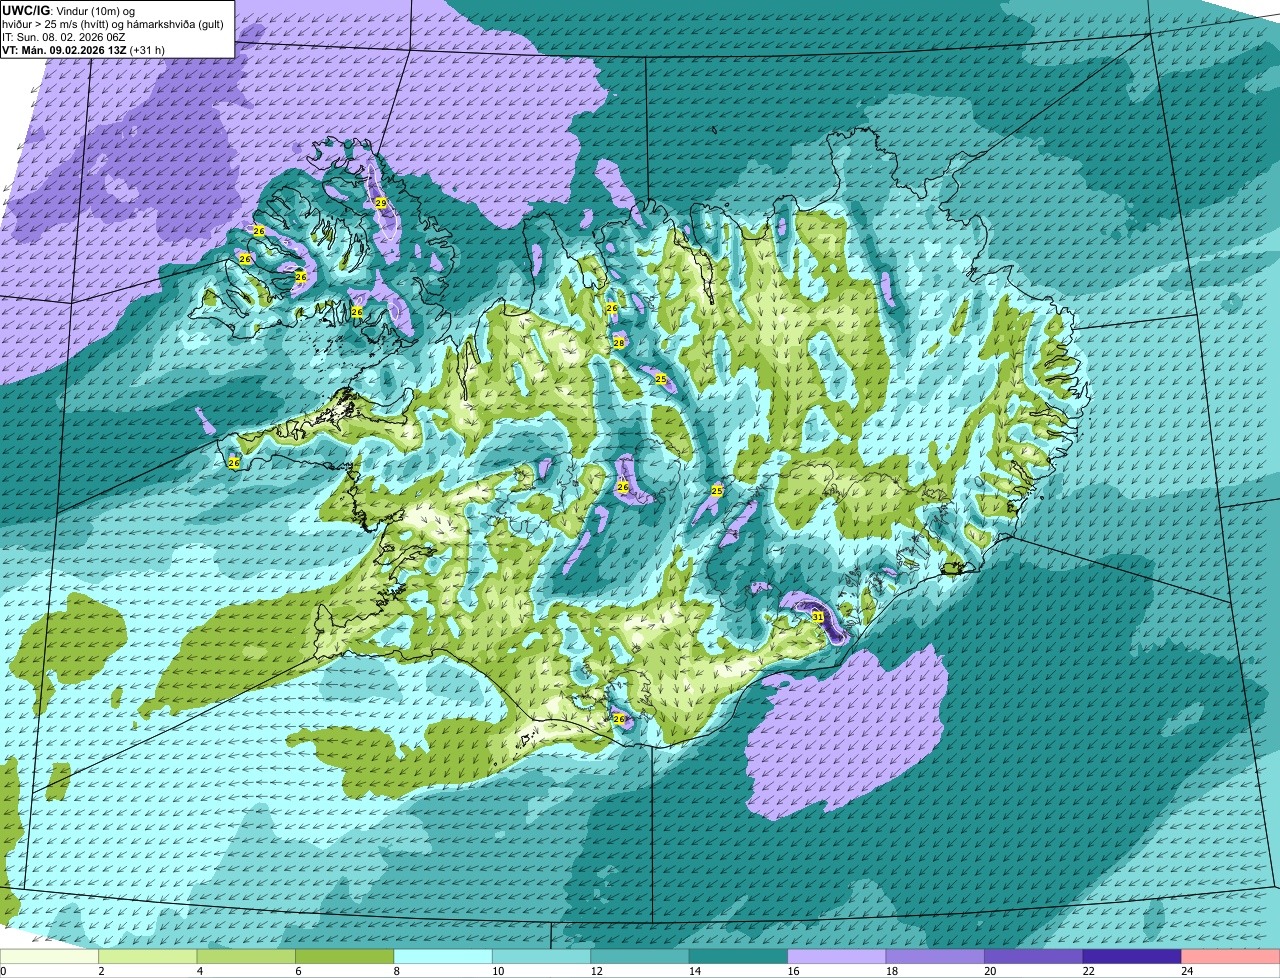Select the 6–8 m/s olive green legend swatch
The height and width of the screenshot is (978, 1280).
pos(345,956)
